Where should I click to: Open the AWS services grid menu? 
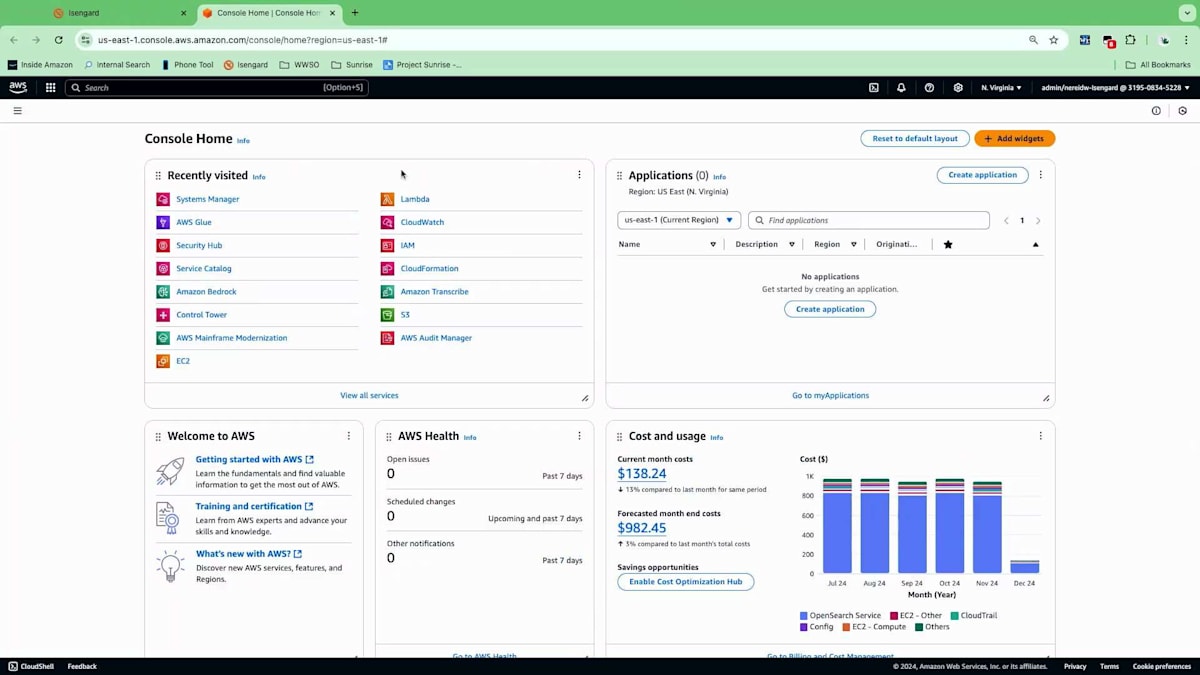pos(50,88)
